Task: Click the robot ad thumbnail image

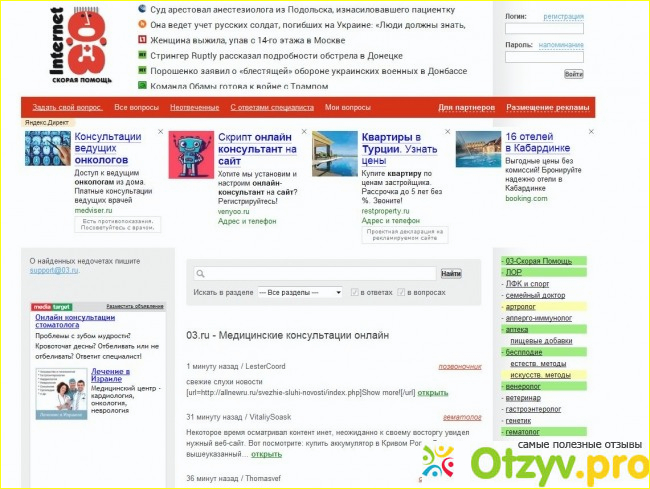Action: tap(190, 156)
